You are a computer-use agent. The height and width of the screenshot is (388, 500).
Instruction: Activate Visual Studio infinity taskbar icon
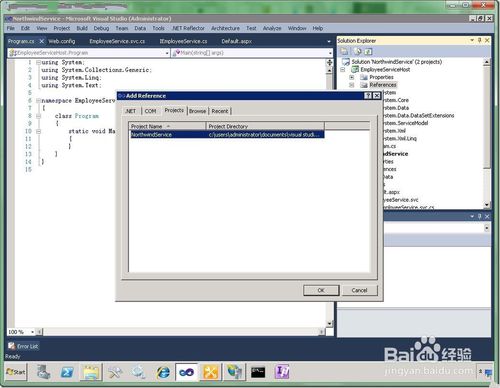(x=186, y=372)
